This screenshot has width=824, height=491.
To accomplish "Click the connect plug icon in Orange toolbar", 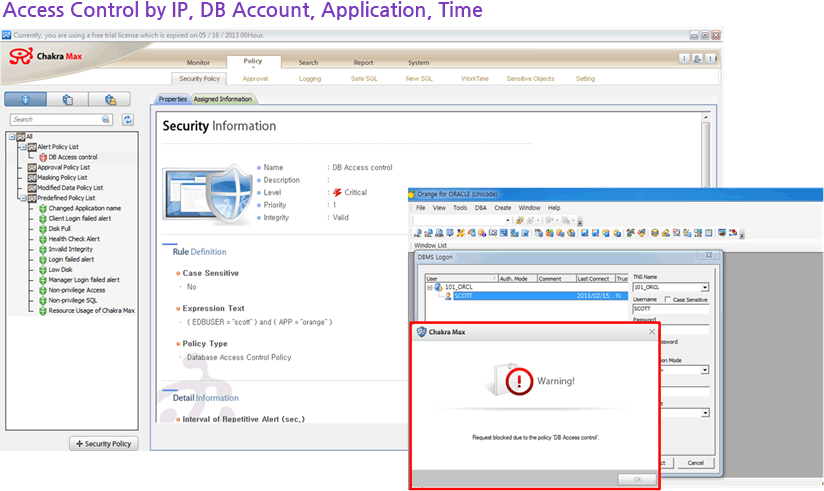I will point(520,220).
